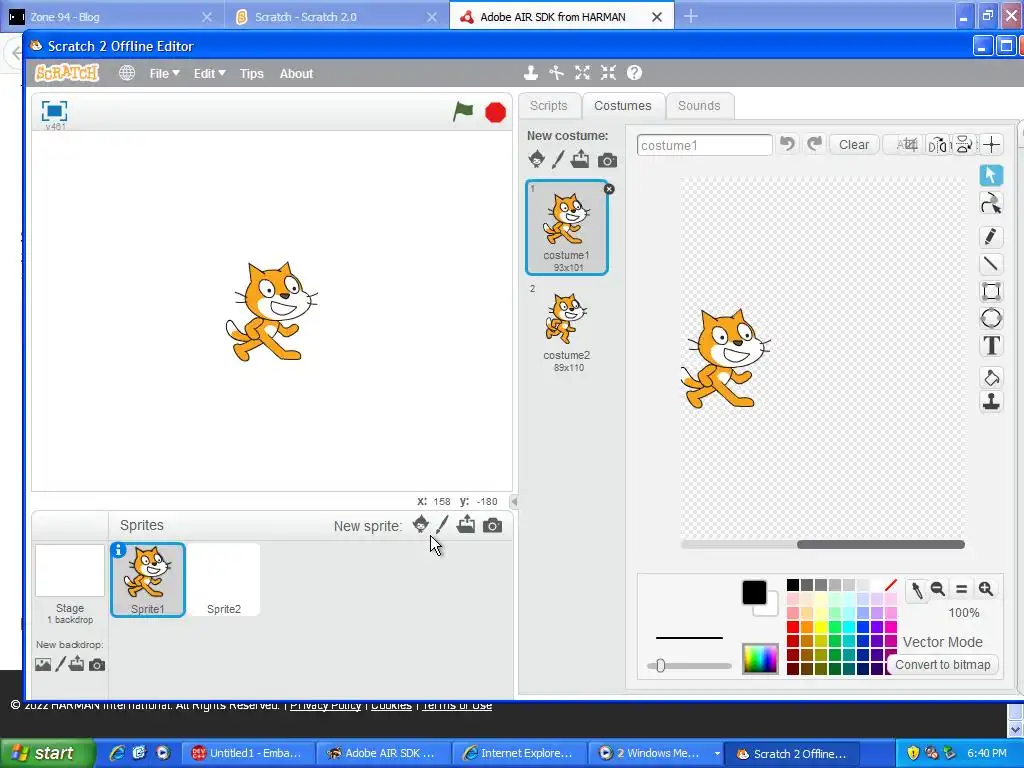The width and height of the screenshot is (1024, 768).
Task: Reset canvas zoom with equals button
Action: coord(961,589)
